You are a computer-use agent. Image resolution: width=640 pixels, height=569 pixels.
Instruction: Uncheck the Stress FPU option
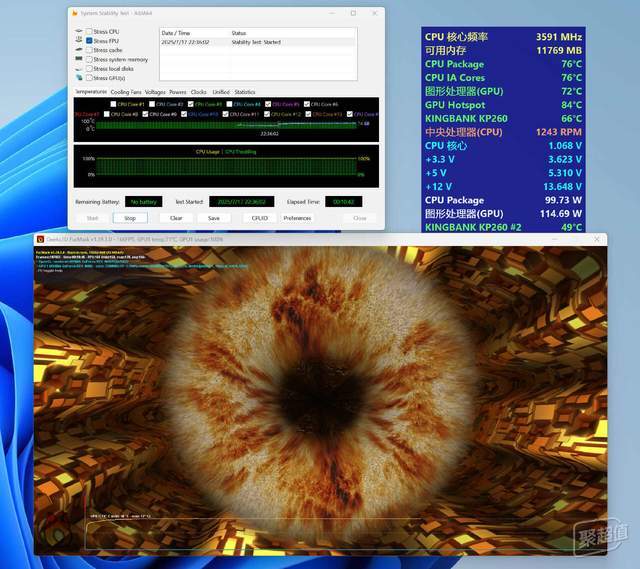tap(89, 40)
